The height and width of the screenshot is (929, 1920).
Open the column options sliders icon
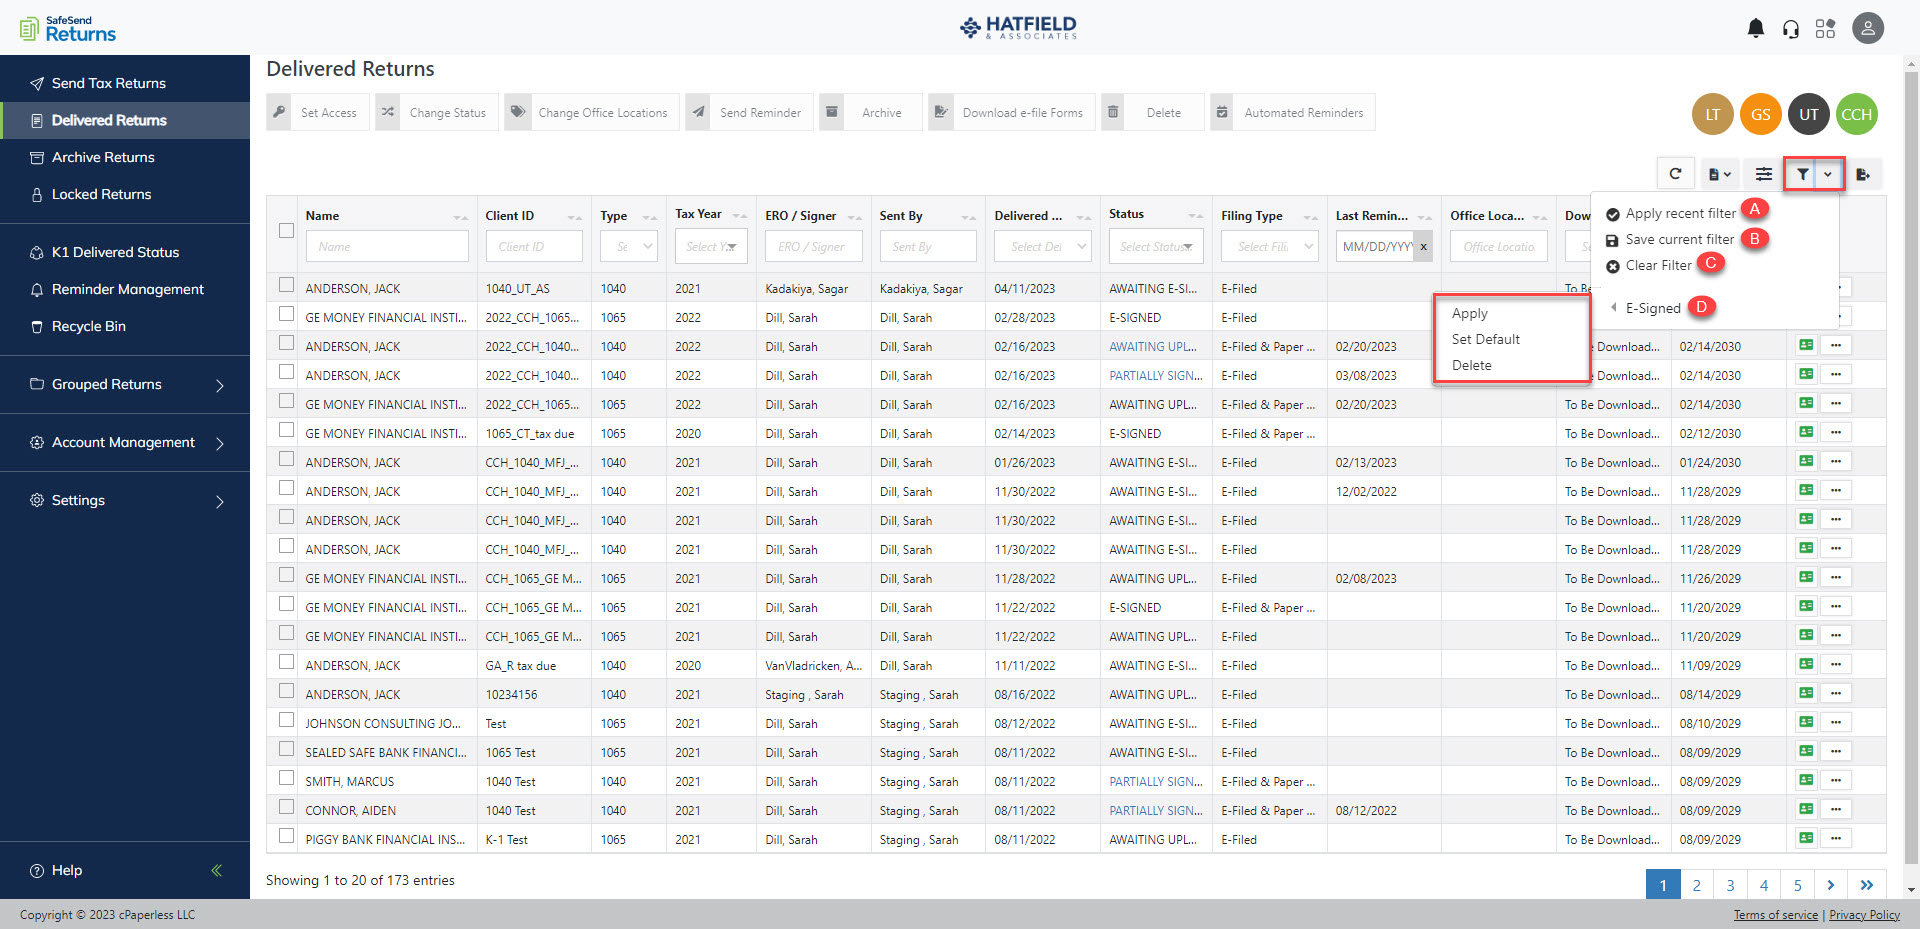[1762, 173]
